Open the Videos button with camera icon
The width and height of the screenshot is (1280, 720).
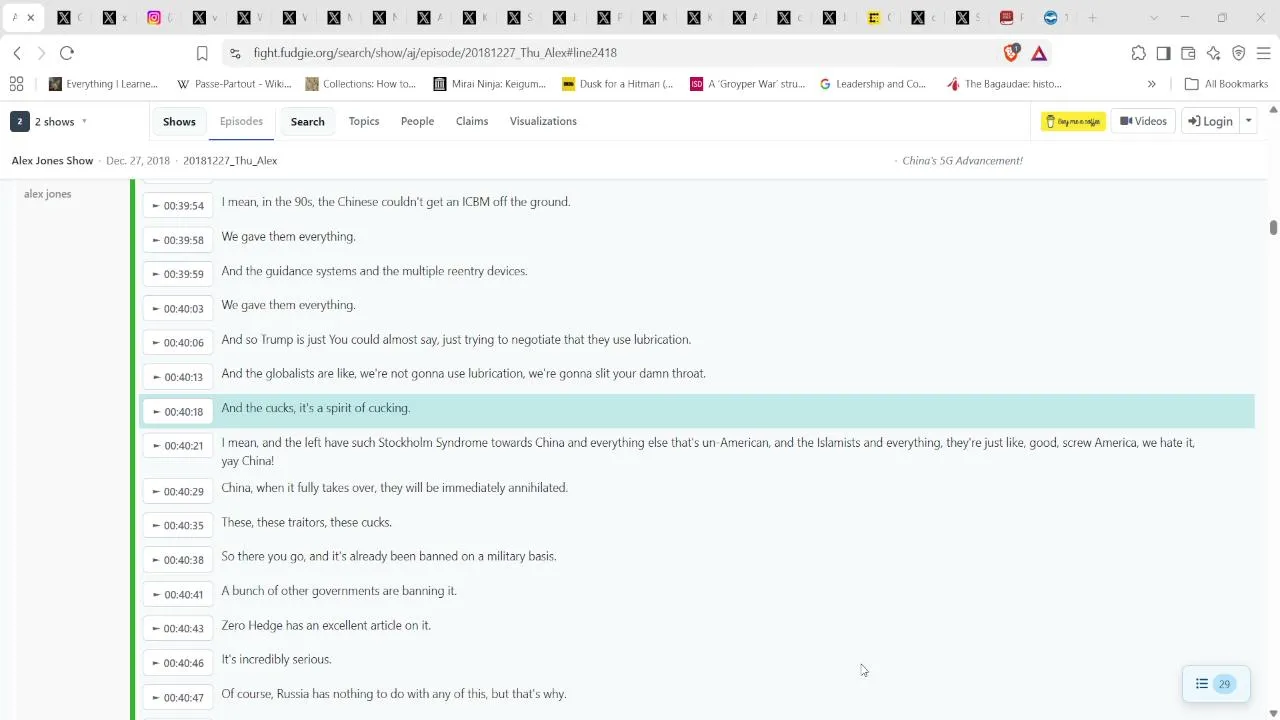(x=1143, y=121)
